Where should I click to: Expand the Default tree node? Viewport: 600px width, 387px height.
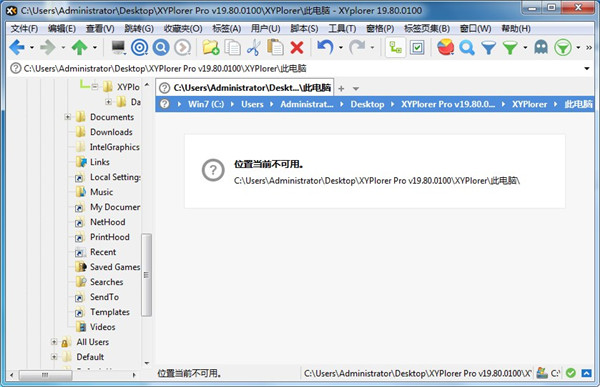coord(54,357)
